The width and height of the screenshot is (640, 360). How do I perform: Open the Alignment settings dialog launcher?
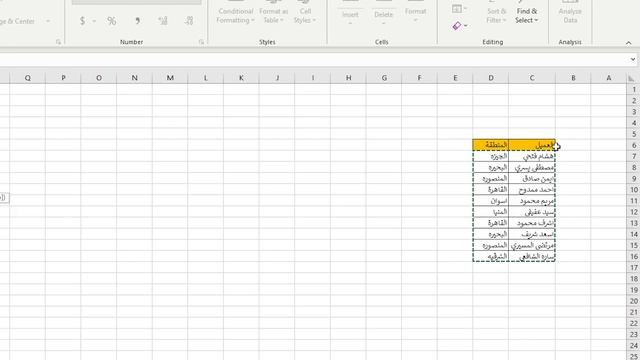(x=58, y=42)
